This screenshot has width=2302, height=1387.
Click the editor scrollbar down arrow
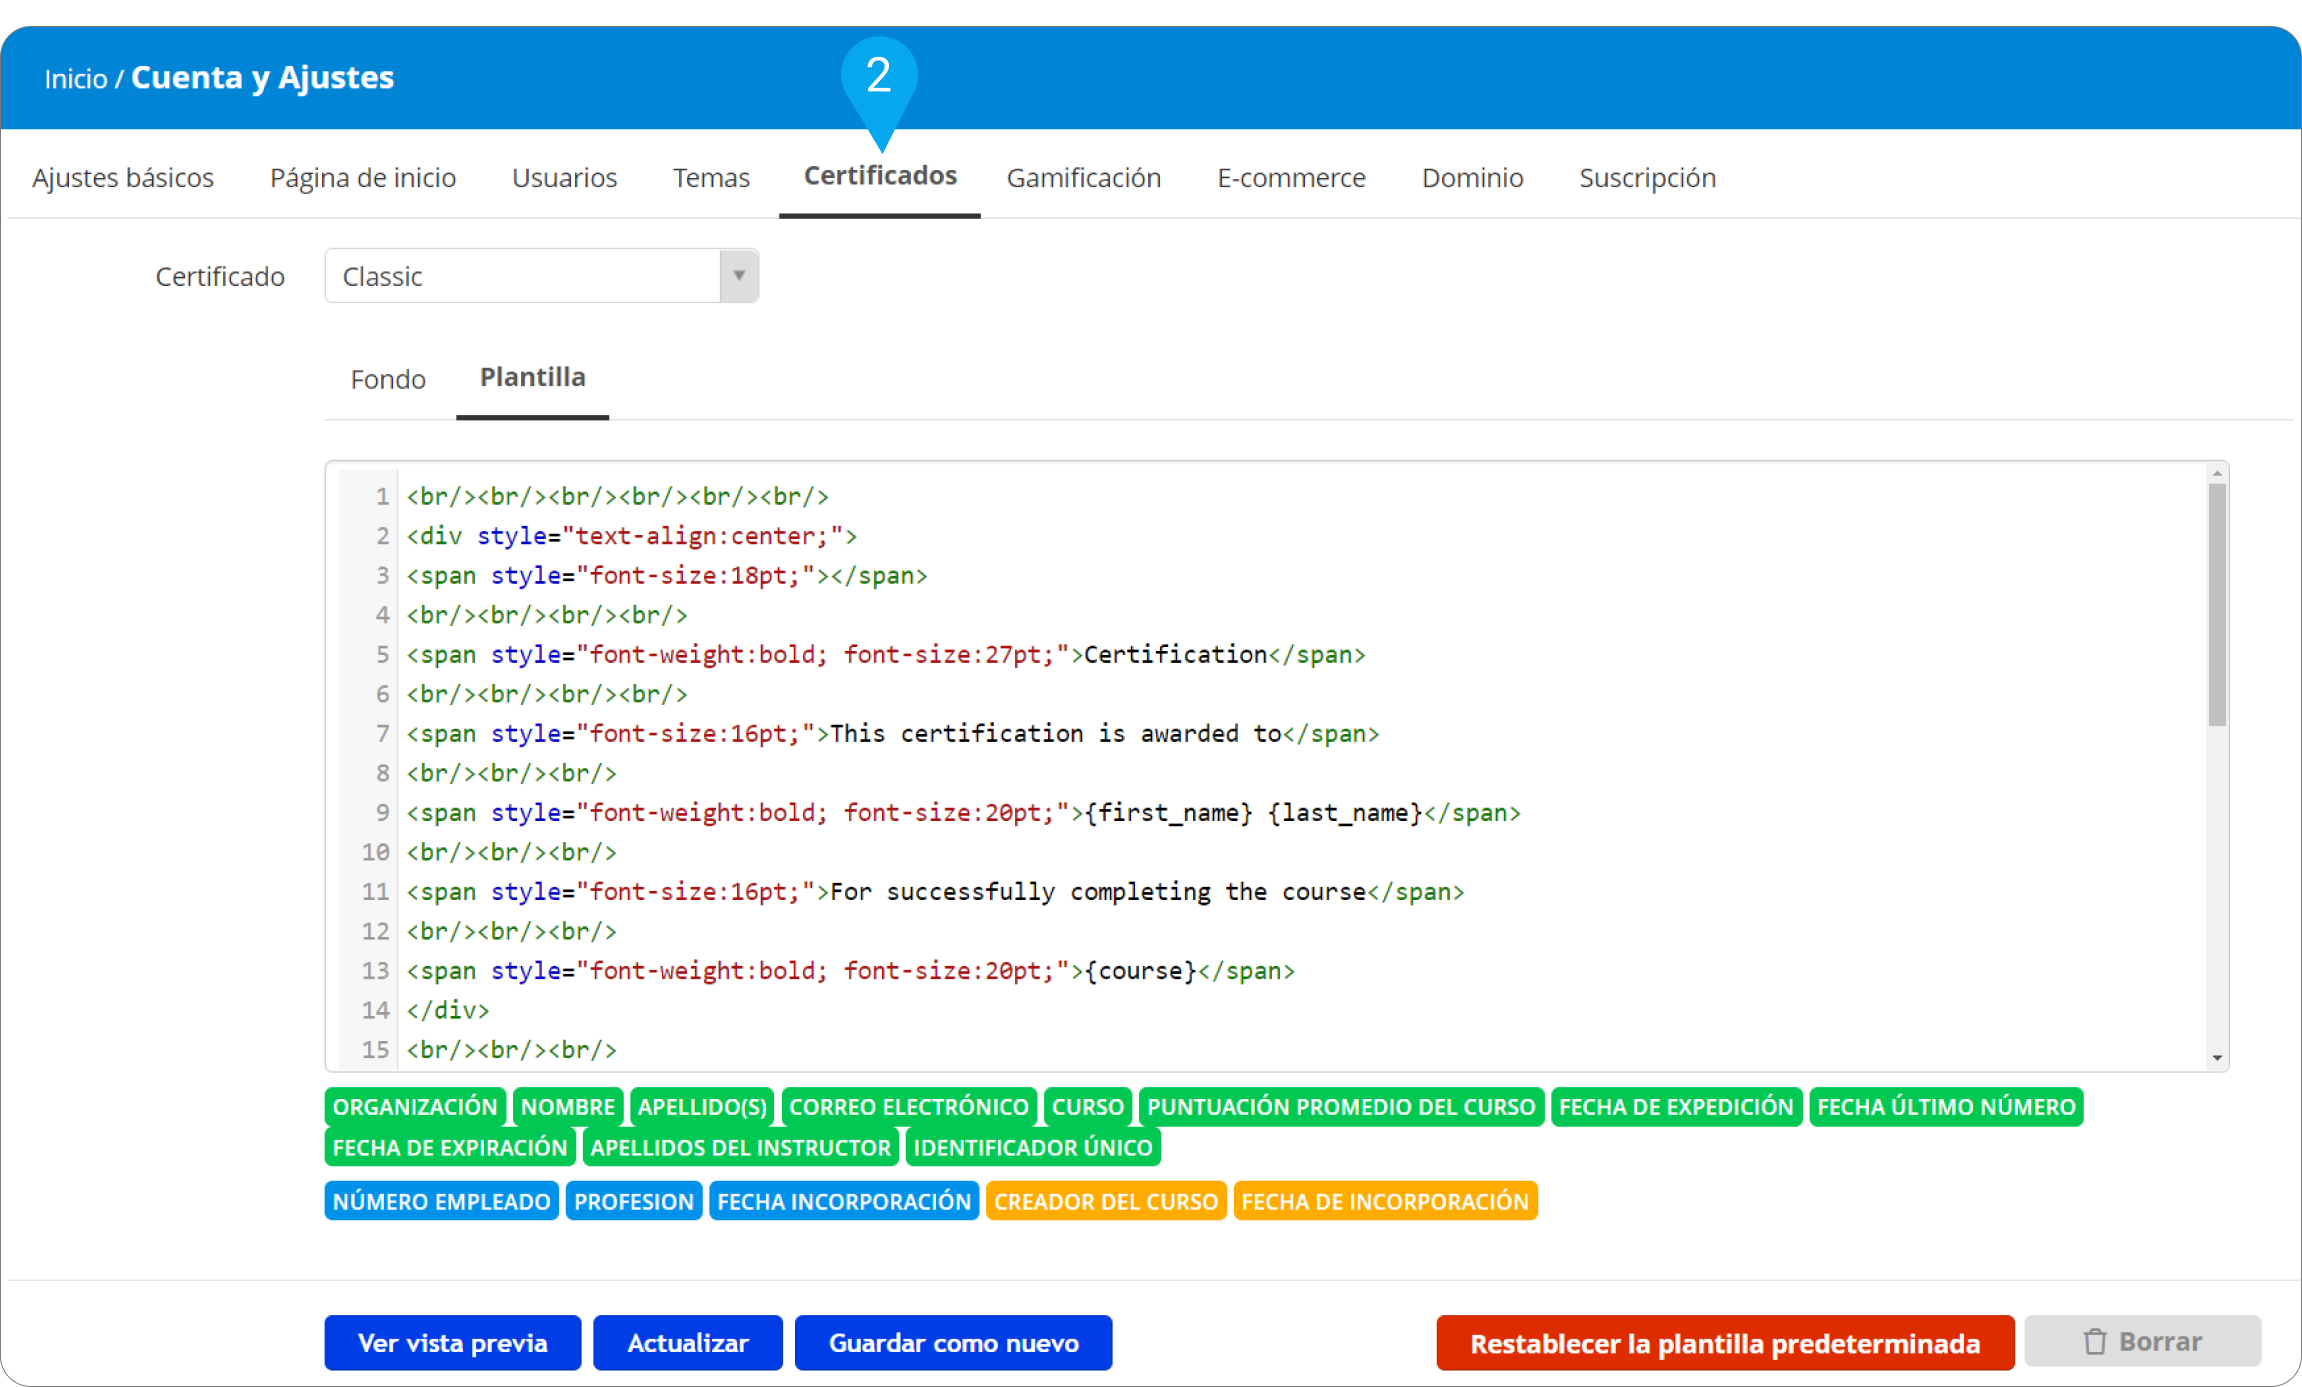click(2217, 1058)
